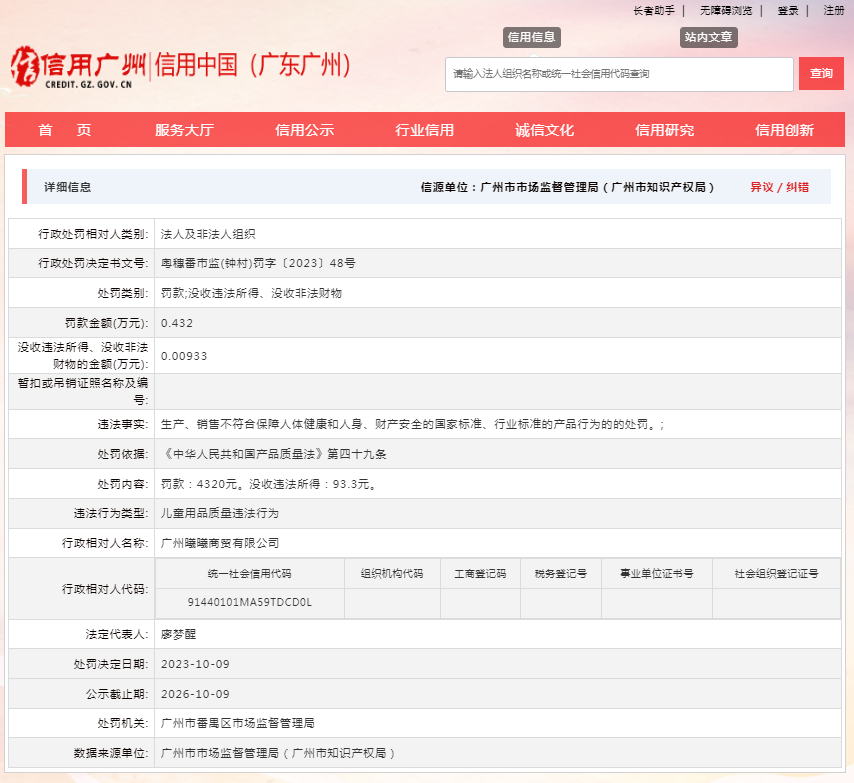
Task: Open 长者助手 link at top
Action: [654, 10]
